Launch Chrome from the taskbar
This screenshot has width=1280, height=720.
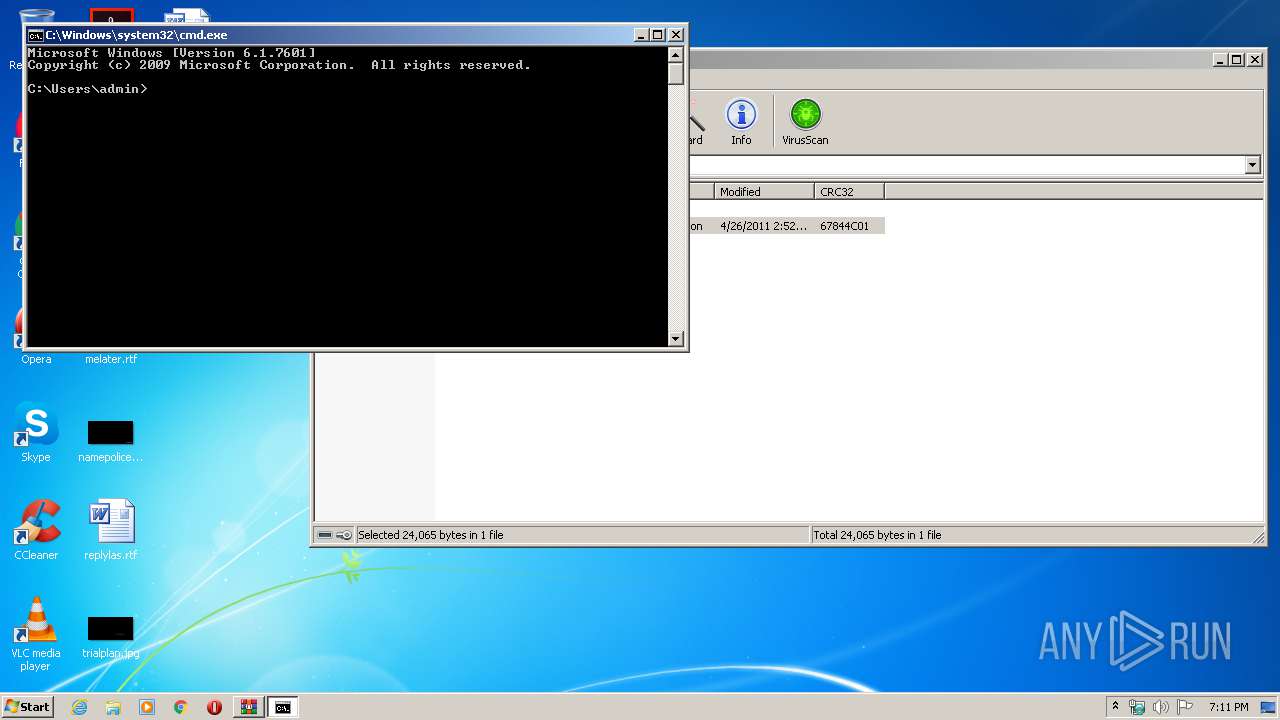coord(181,707)
